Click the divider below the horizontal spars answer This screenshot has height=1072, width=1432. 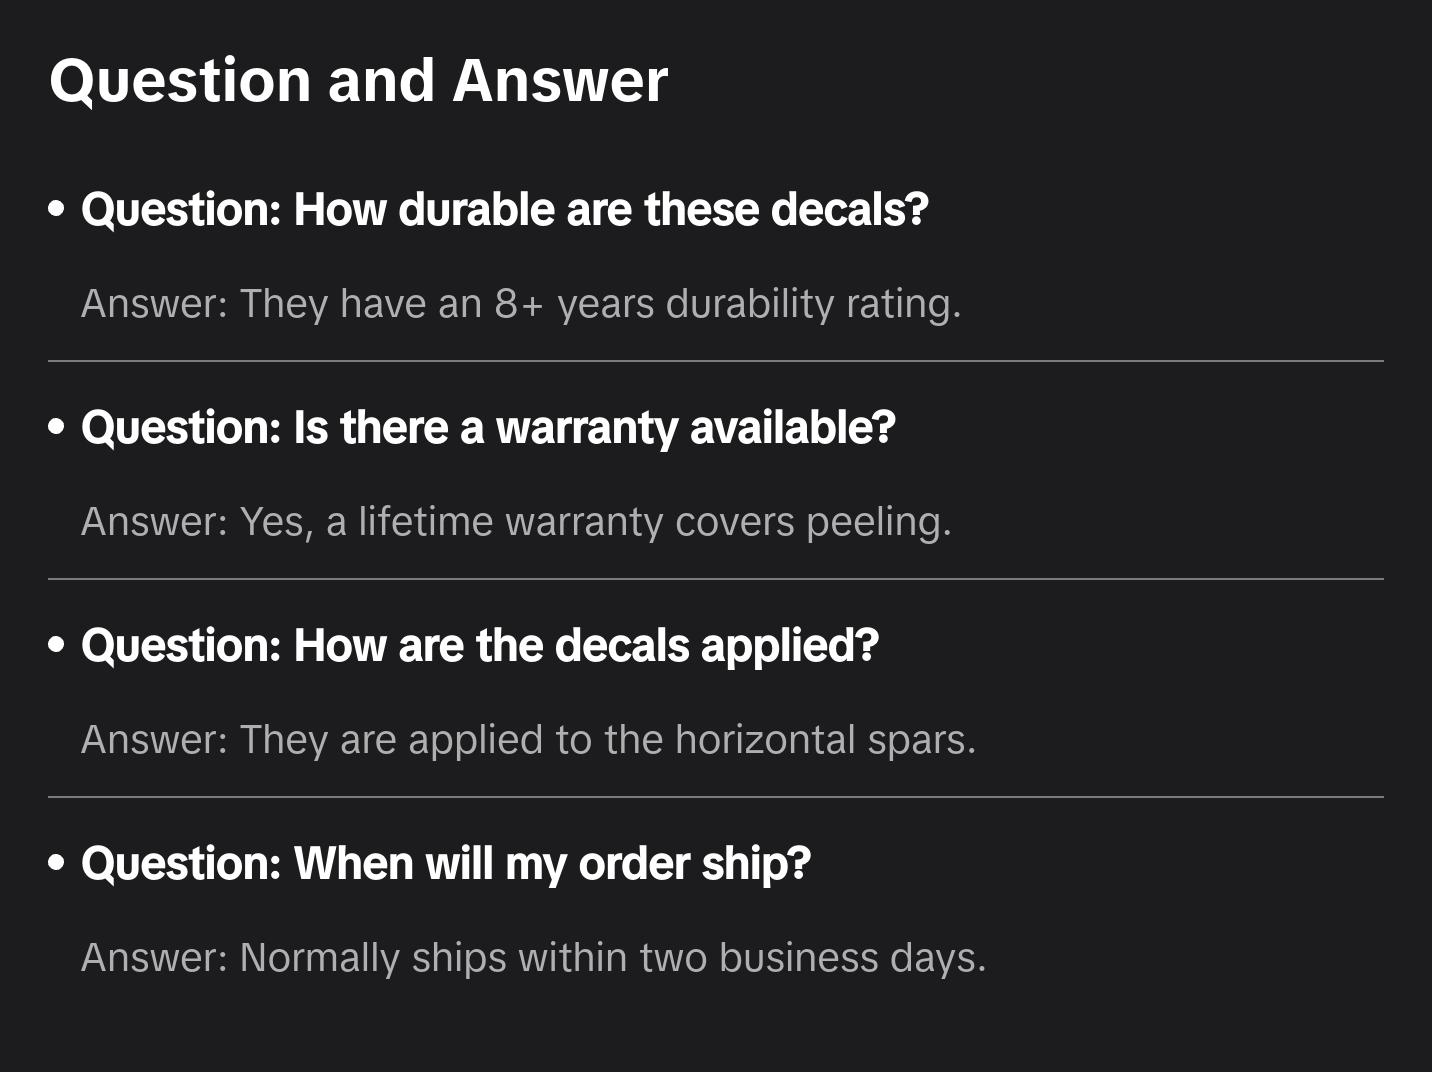click(716, 797)
